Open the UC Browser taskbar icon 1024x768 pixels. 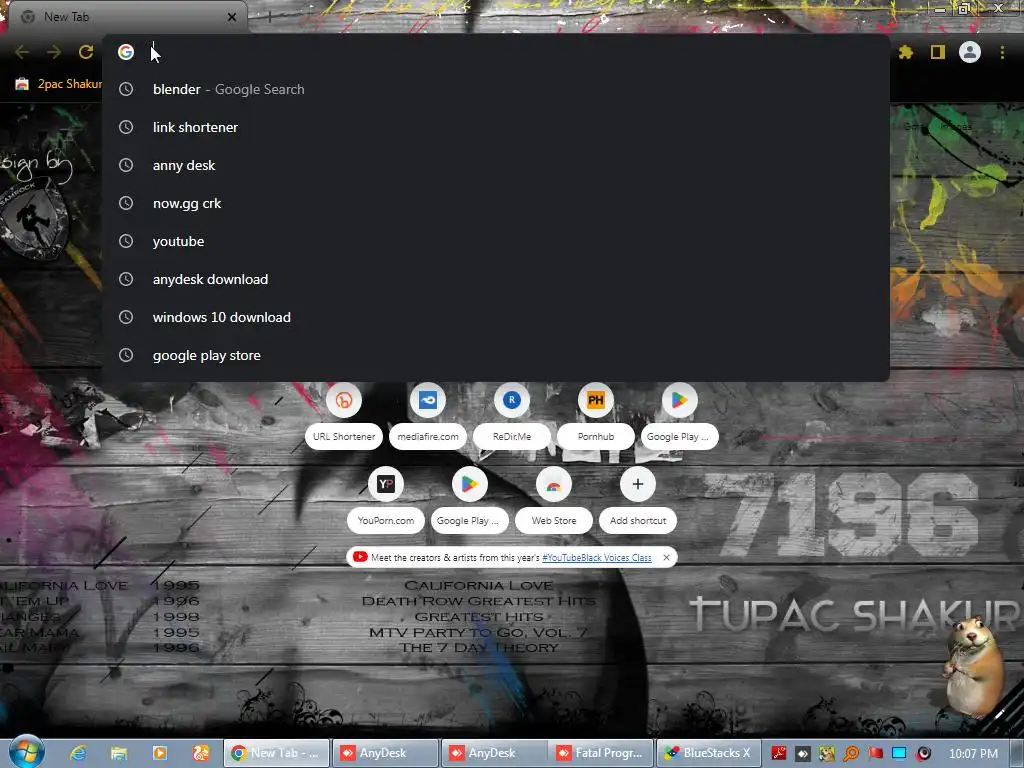[x=201, y=753]
